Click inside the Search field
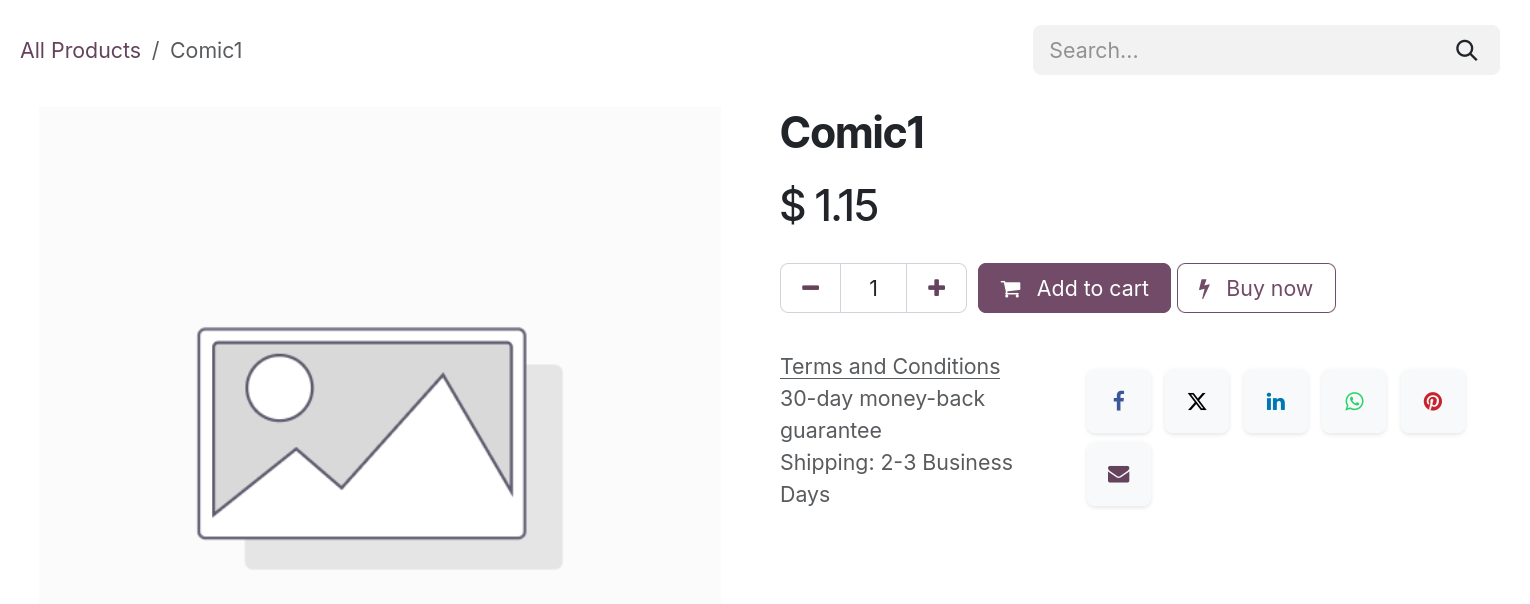Screen dimensions: 1530x604 pyautogui.click(x=1240, y=50)
